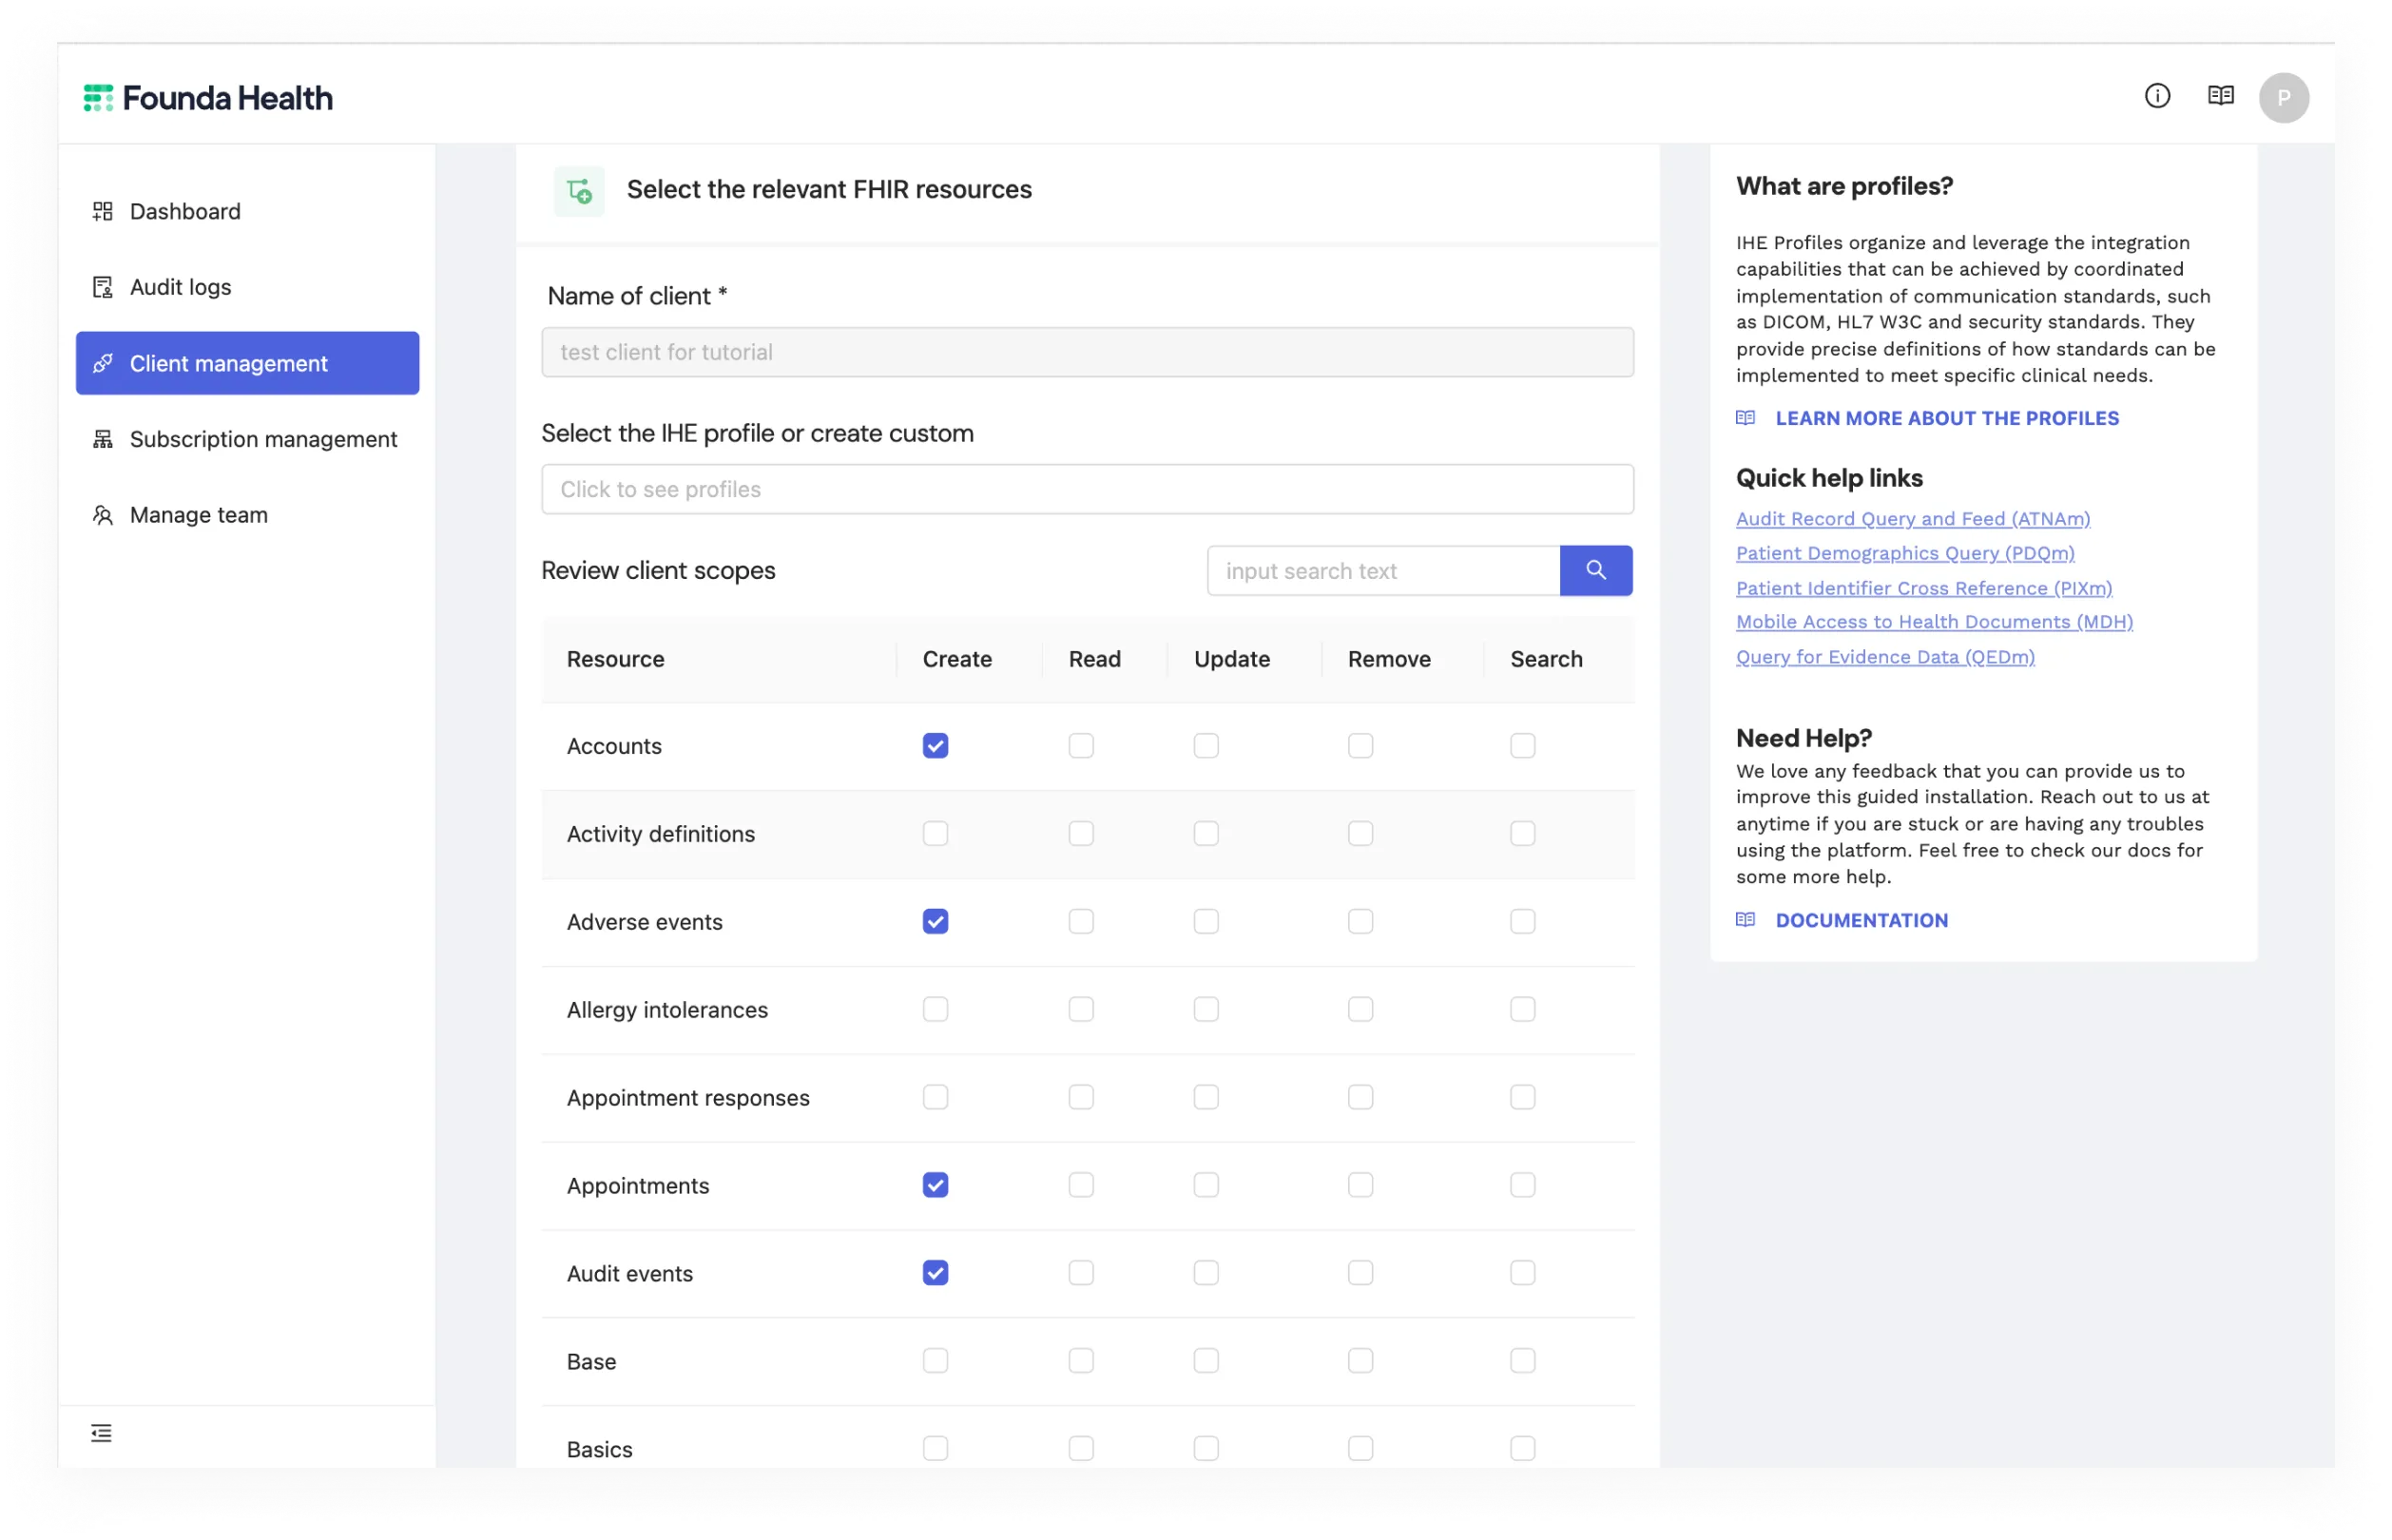Focus the scopes search text field
The width and height of the screenshot is (2392, 1540).
1383,570
